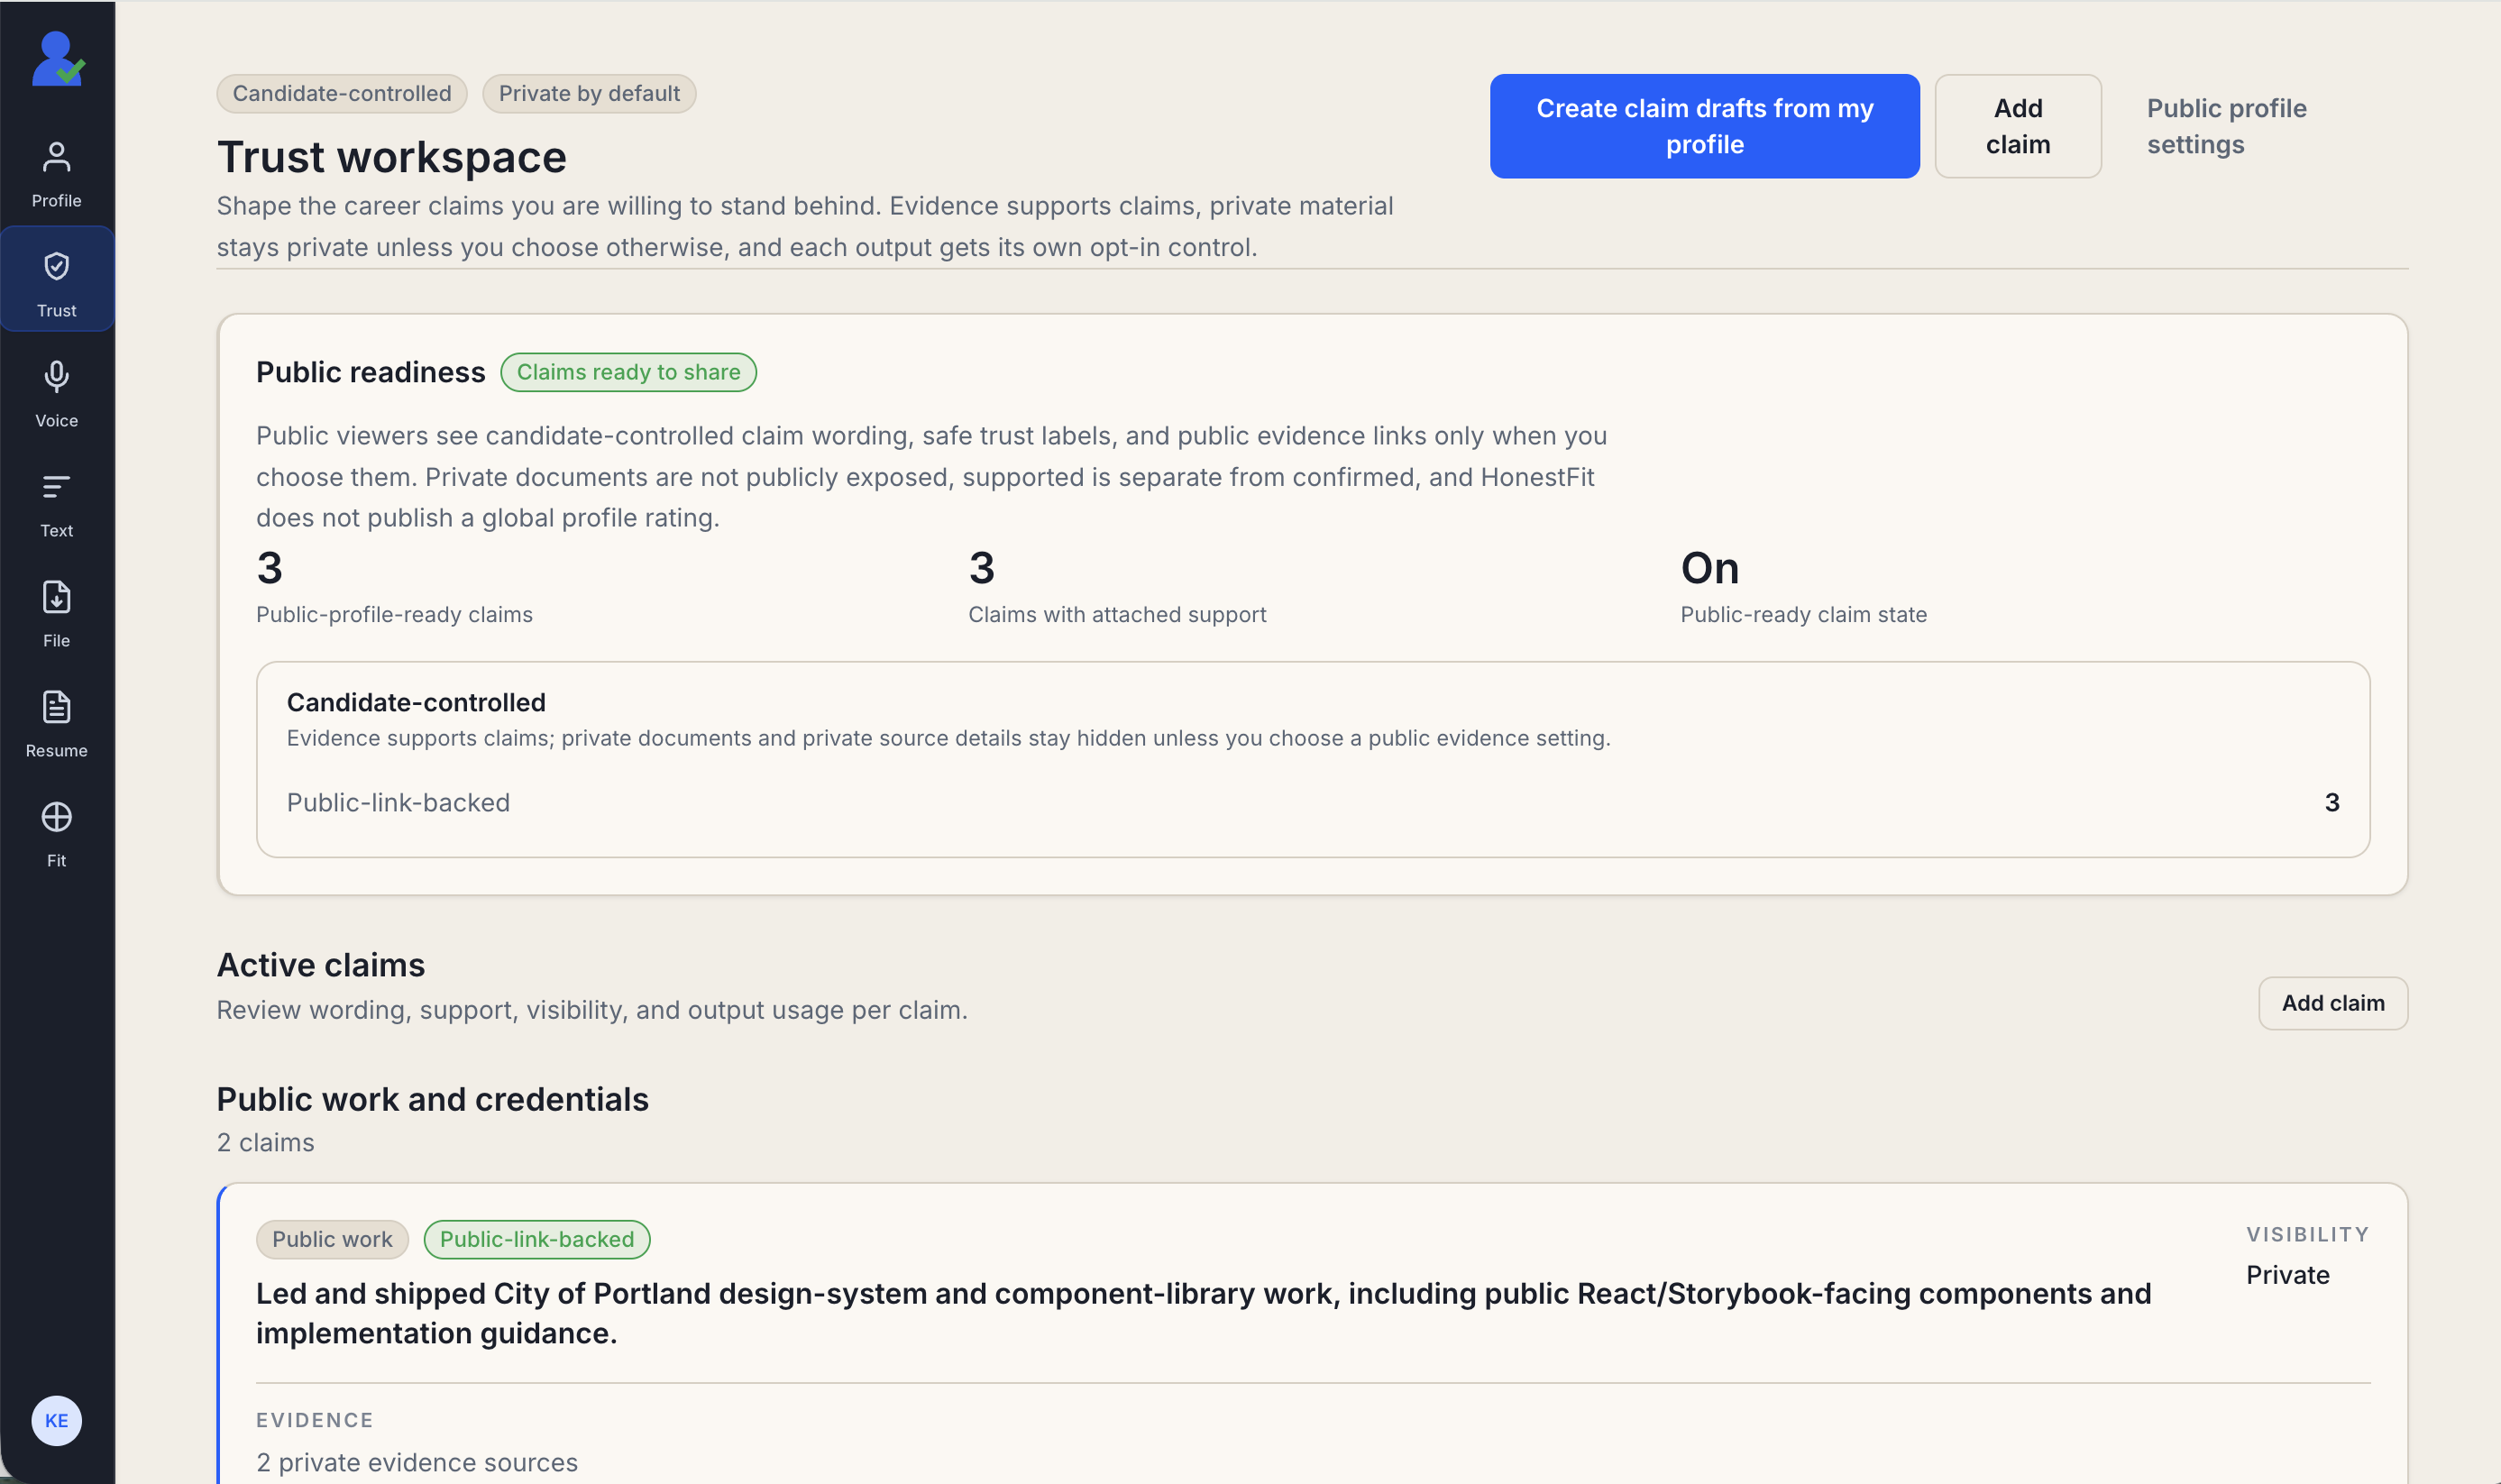
Task: Open the File download icon
Action: 56,597
